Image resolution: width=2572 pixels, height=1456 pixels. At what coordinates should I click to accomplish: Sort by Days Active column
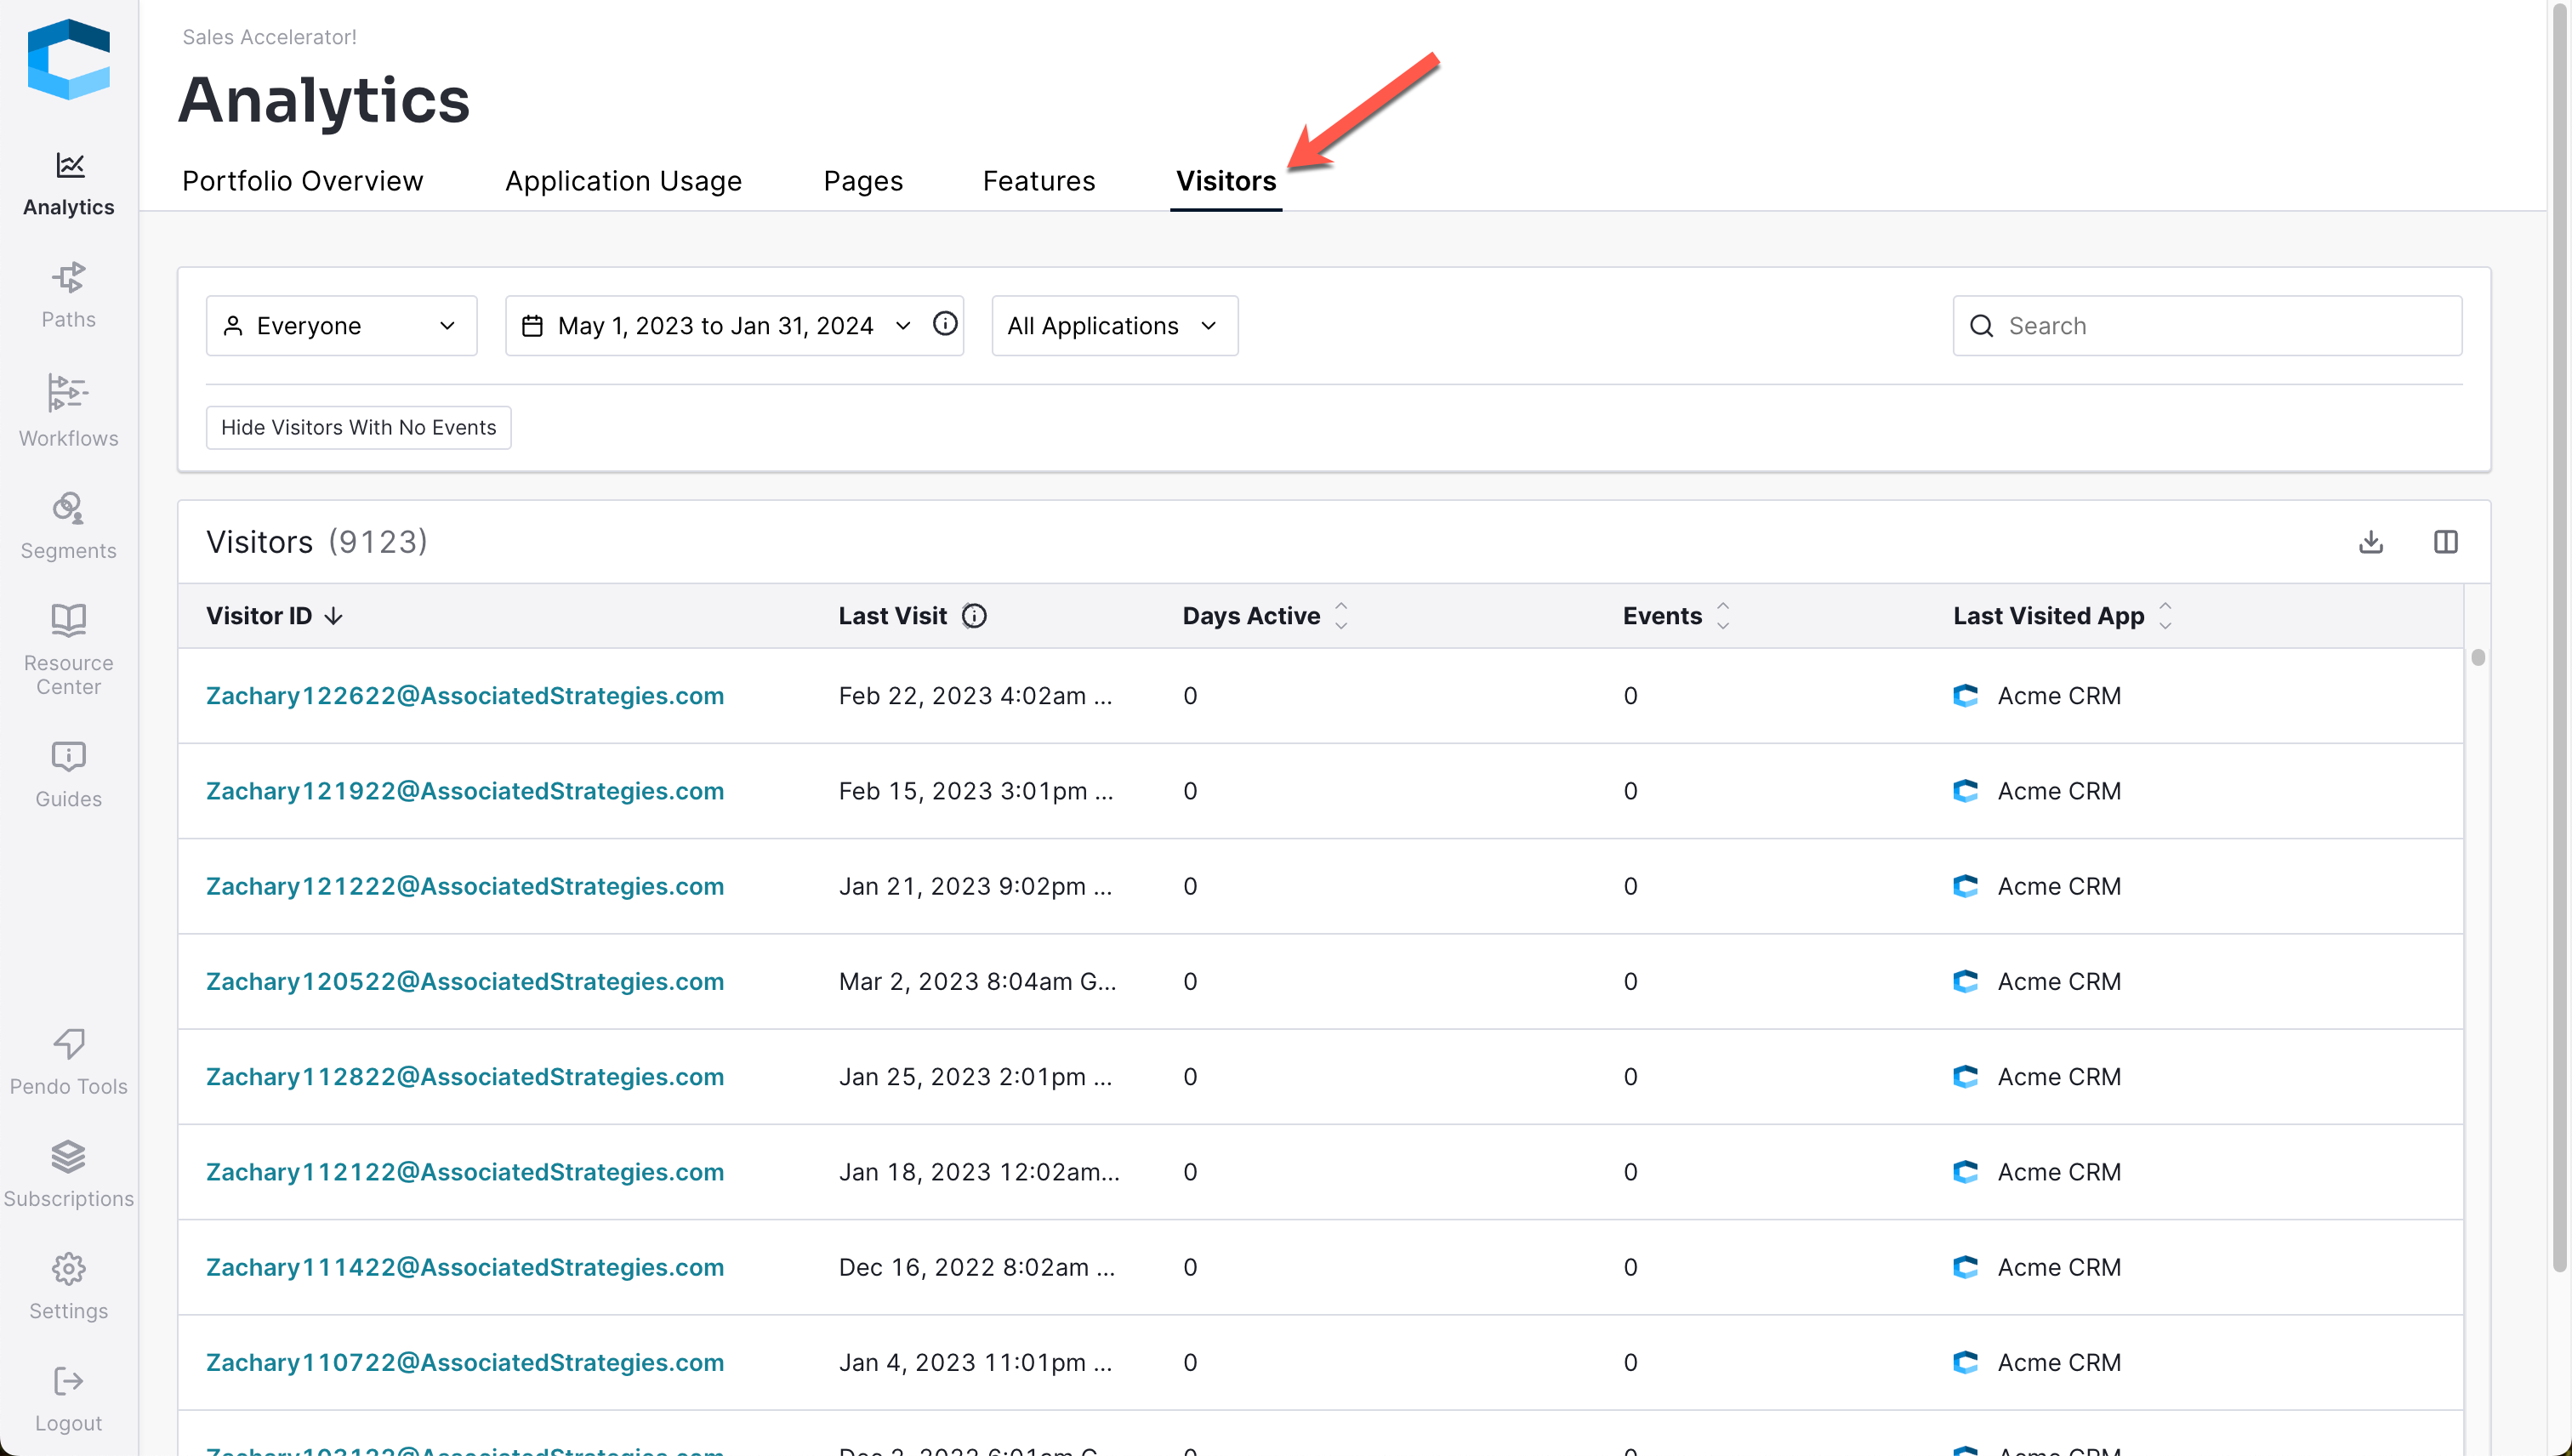tap(1341, 616)
